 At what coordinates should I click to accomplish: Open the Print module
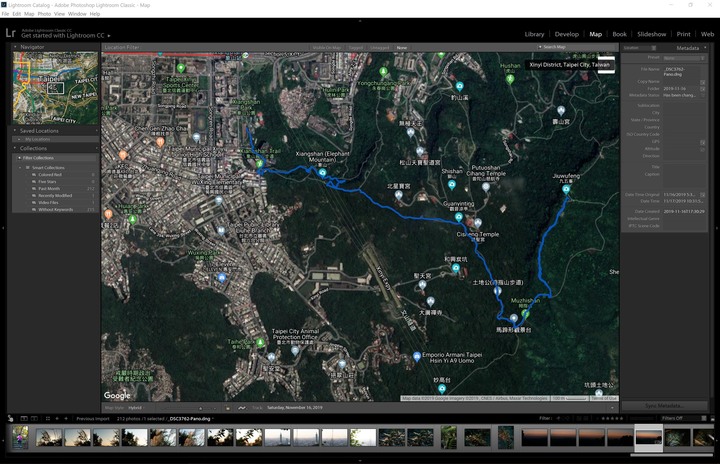683,34
